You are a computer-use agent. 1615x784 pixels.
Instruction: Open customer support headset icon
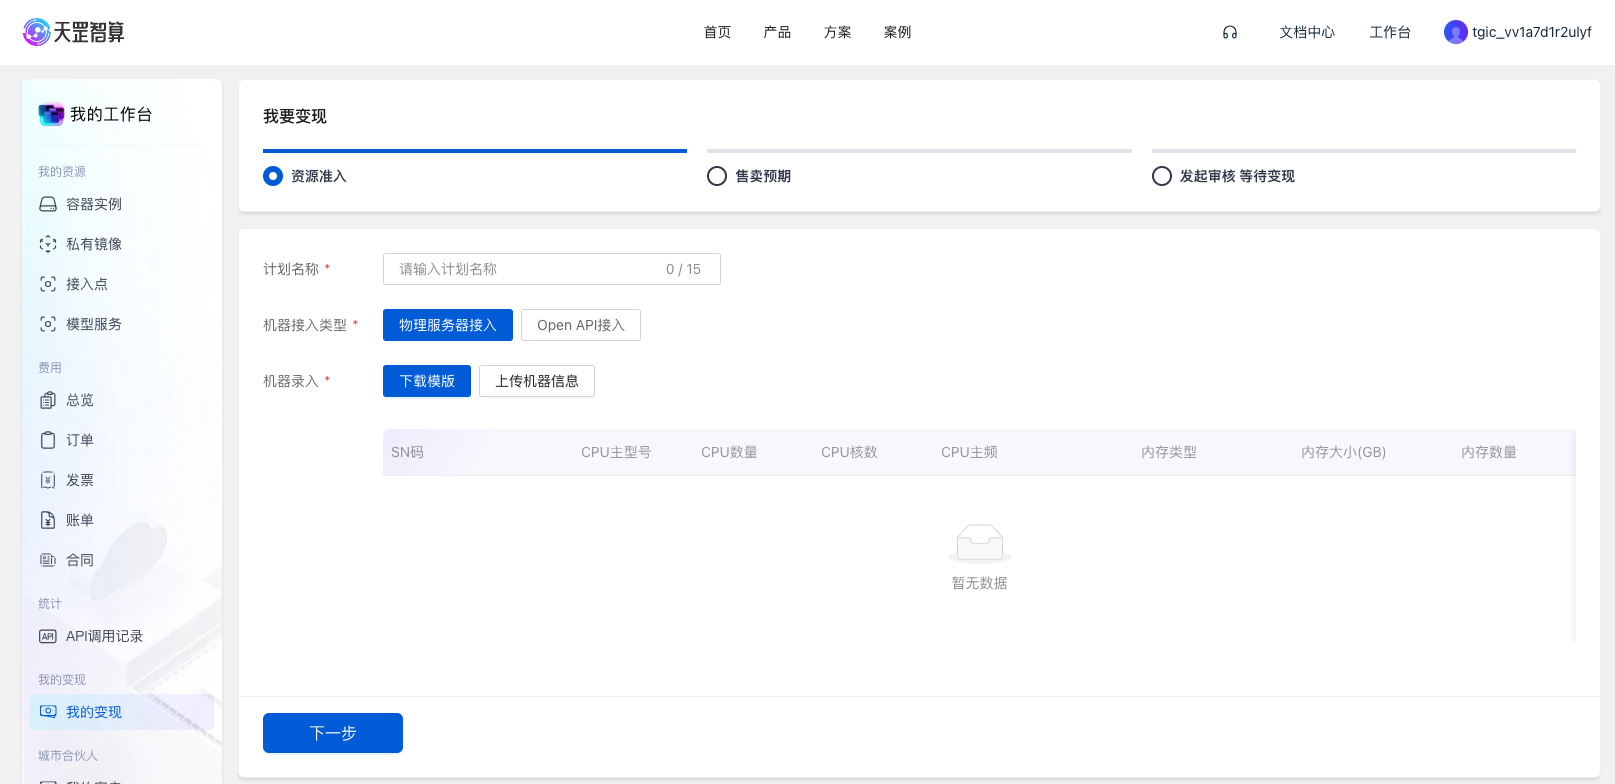(1230, 32)
